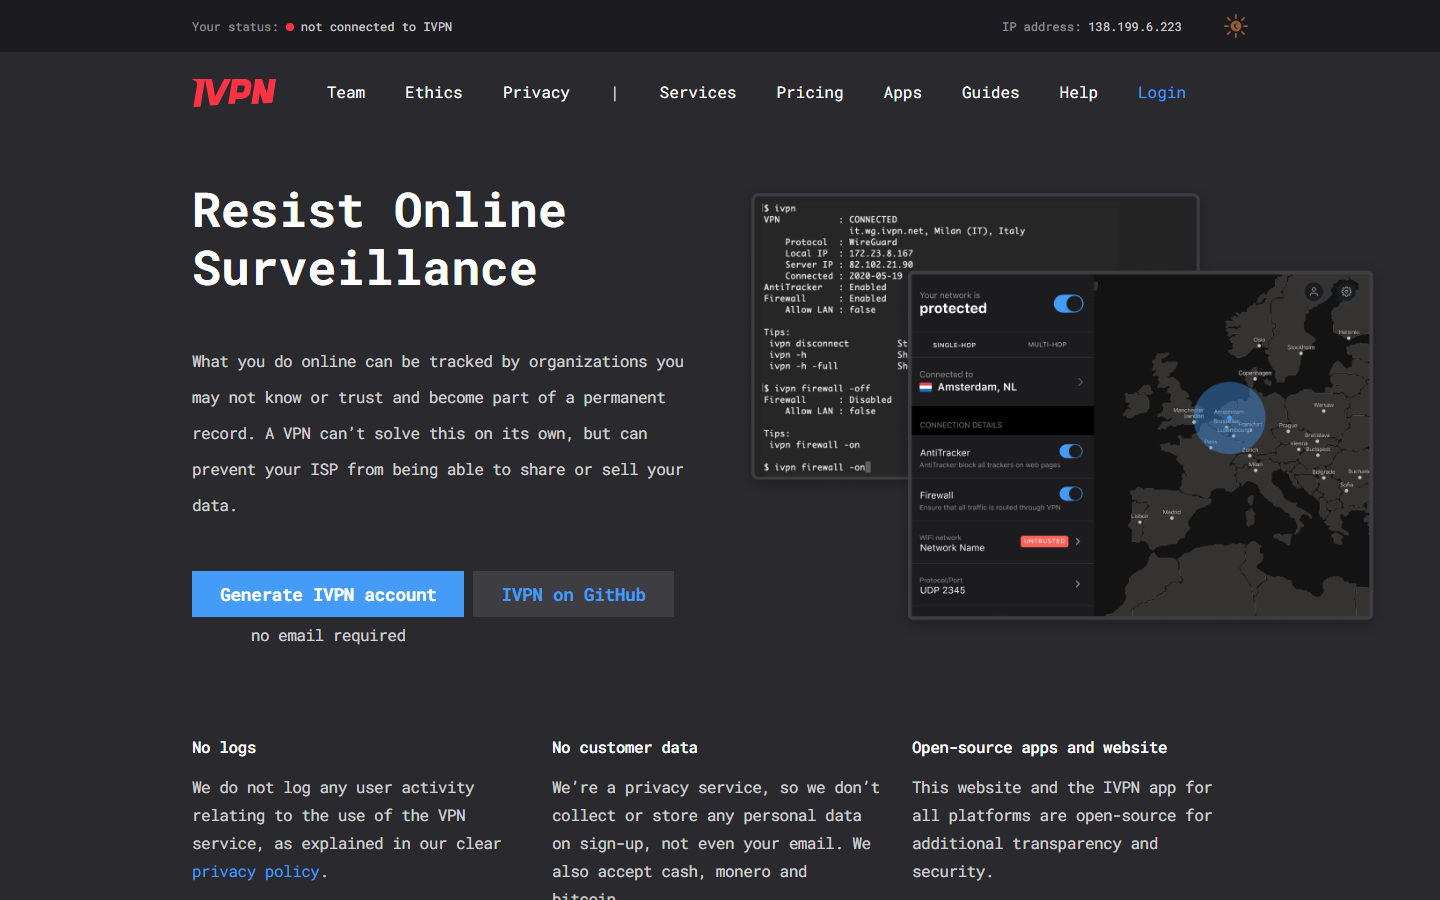Open the privacy policy link
This screenshot has height=900, width=1440.
[256, 872]
